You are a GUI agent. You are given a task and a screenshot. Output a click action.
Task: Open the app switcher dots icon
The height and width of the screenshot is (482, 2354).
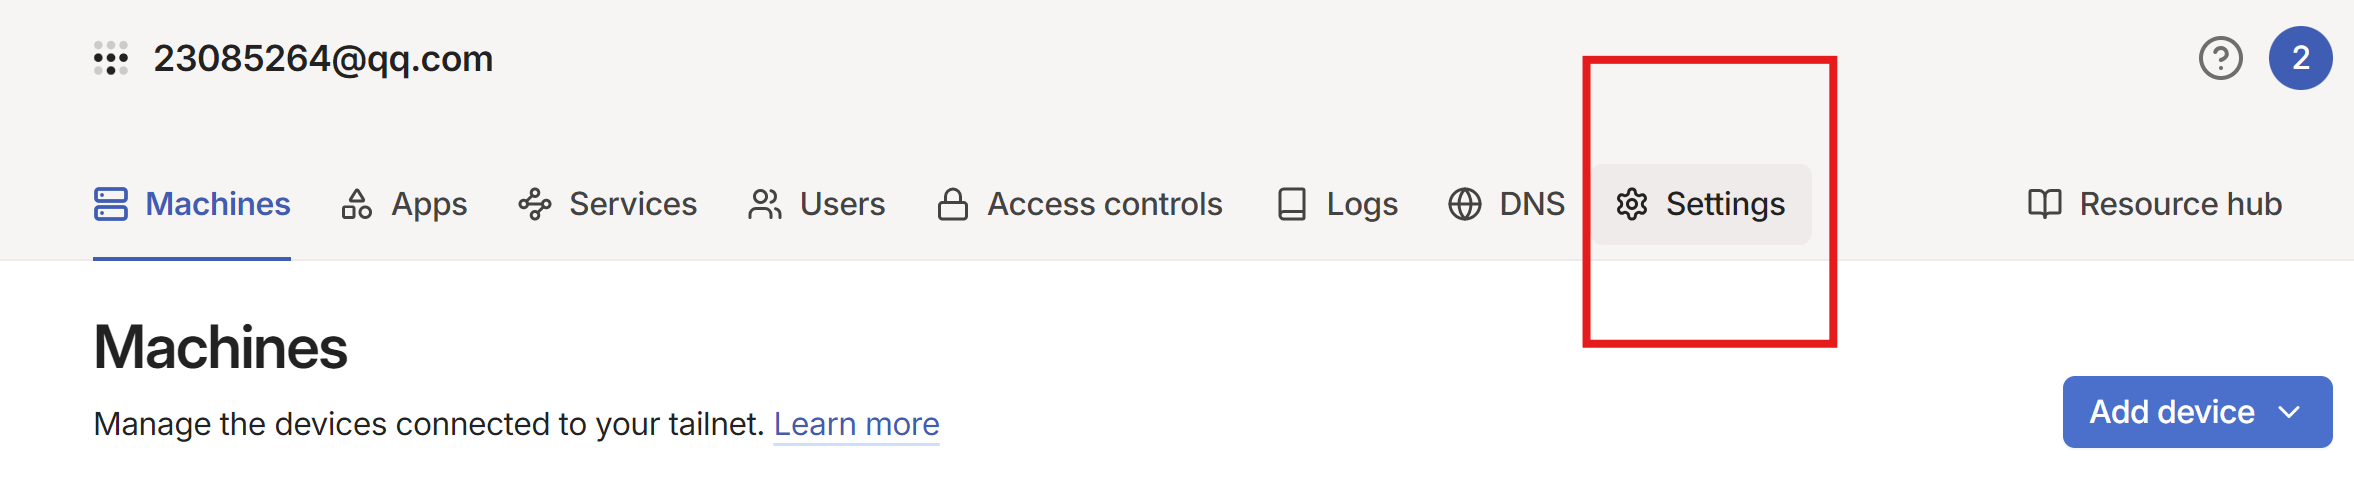coord(111,59)
